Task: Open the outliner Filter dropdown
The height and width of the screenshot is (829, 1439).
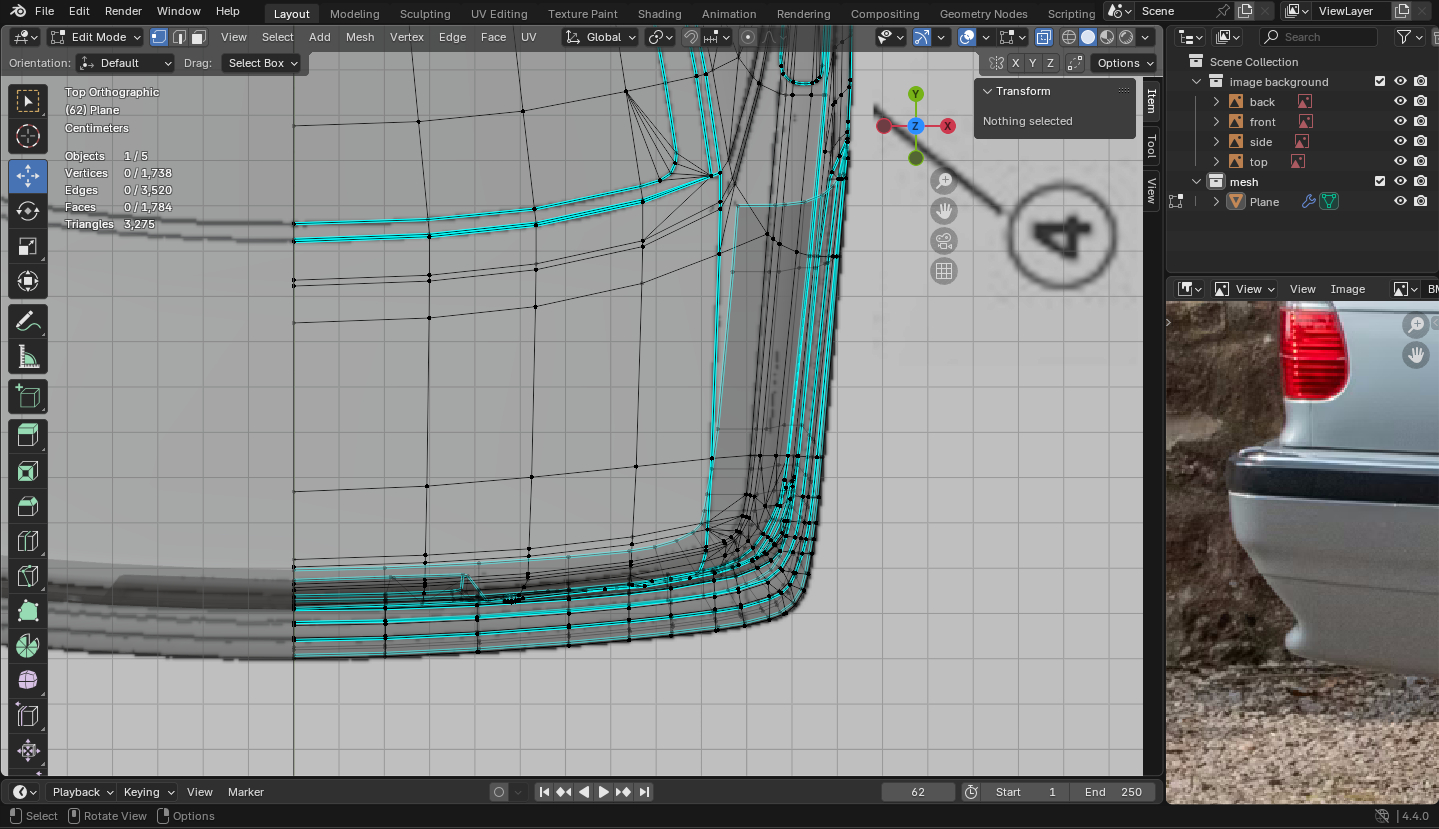Action: [1410, 37]
